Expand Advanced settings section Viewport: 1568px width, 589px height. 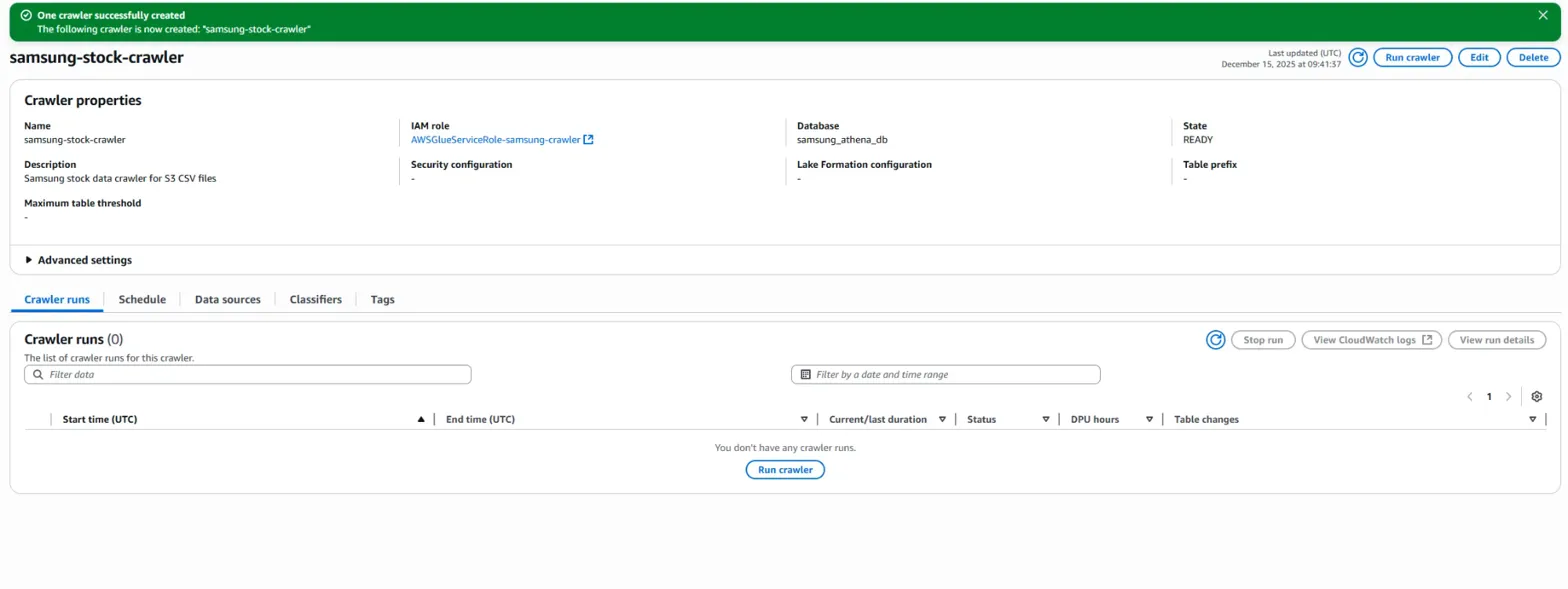coord(78,260)
